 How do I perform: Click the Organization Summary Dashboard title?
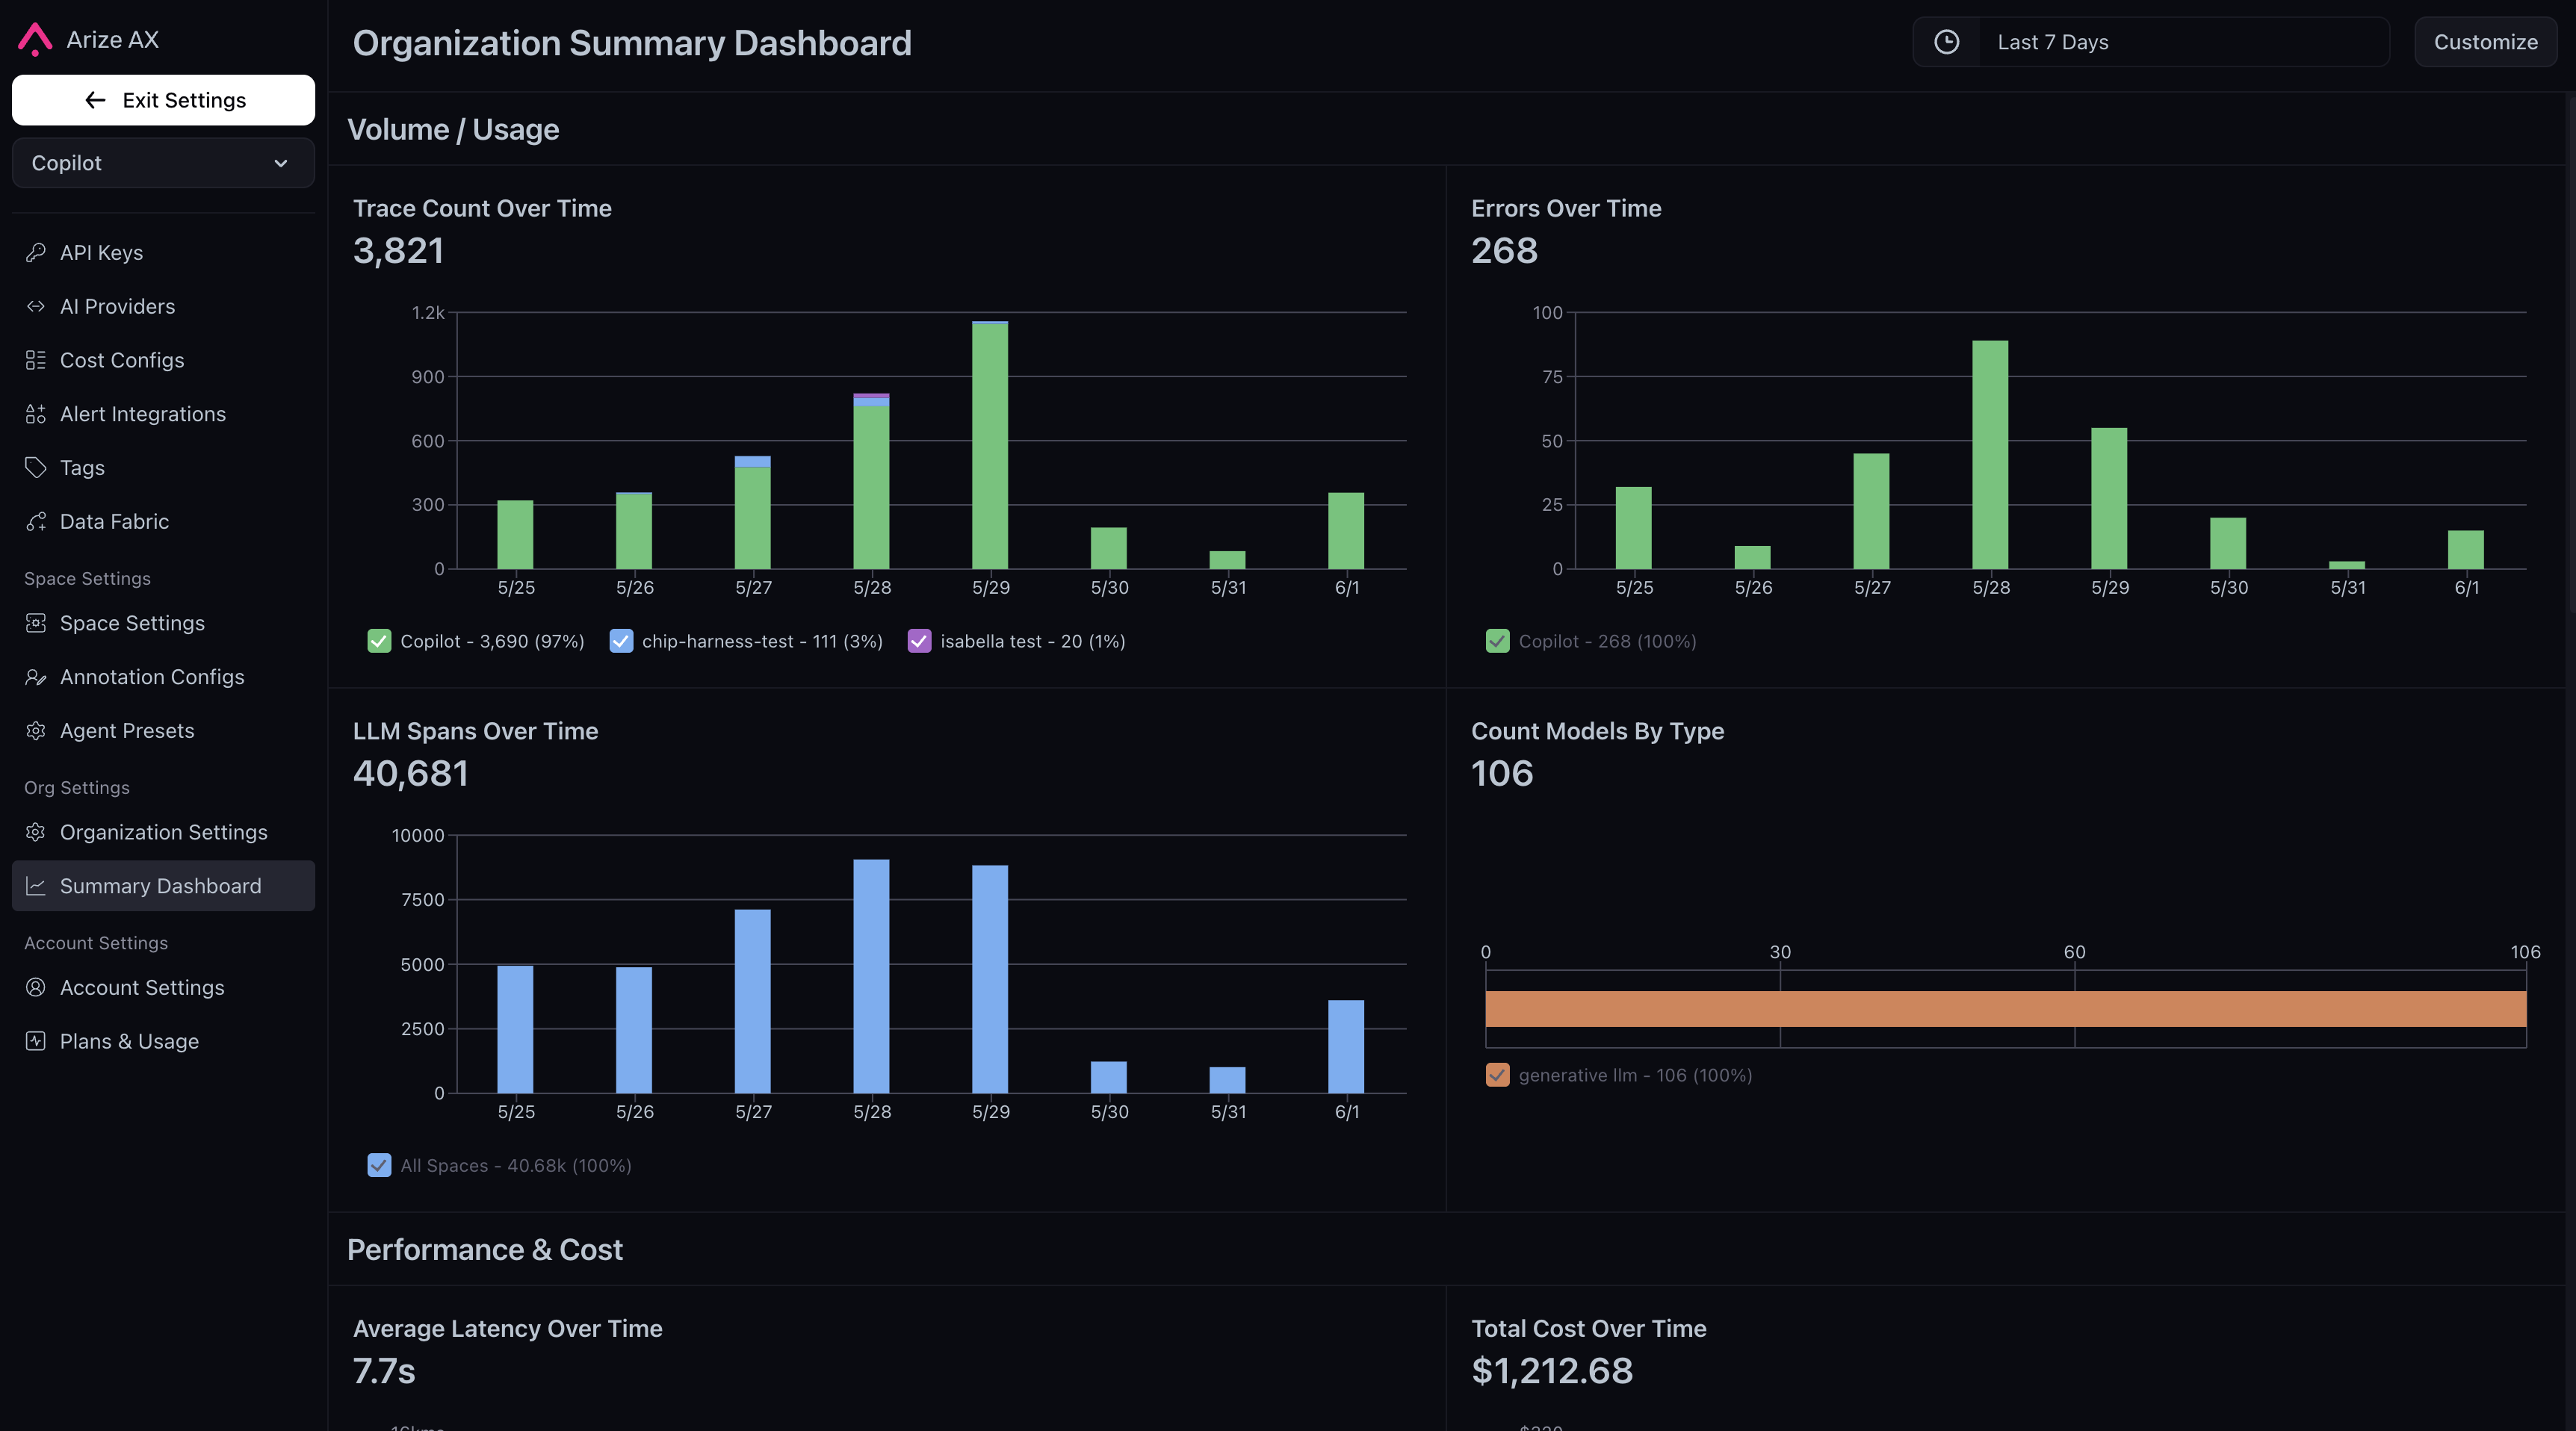632,43
